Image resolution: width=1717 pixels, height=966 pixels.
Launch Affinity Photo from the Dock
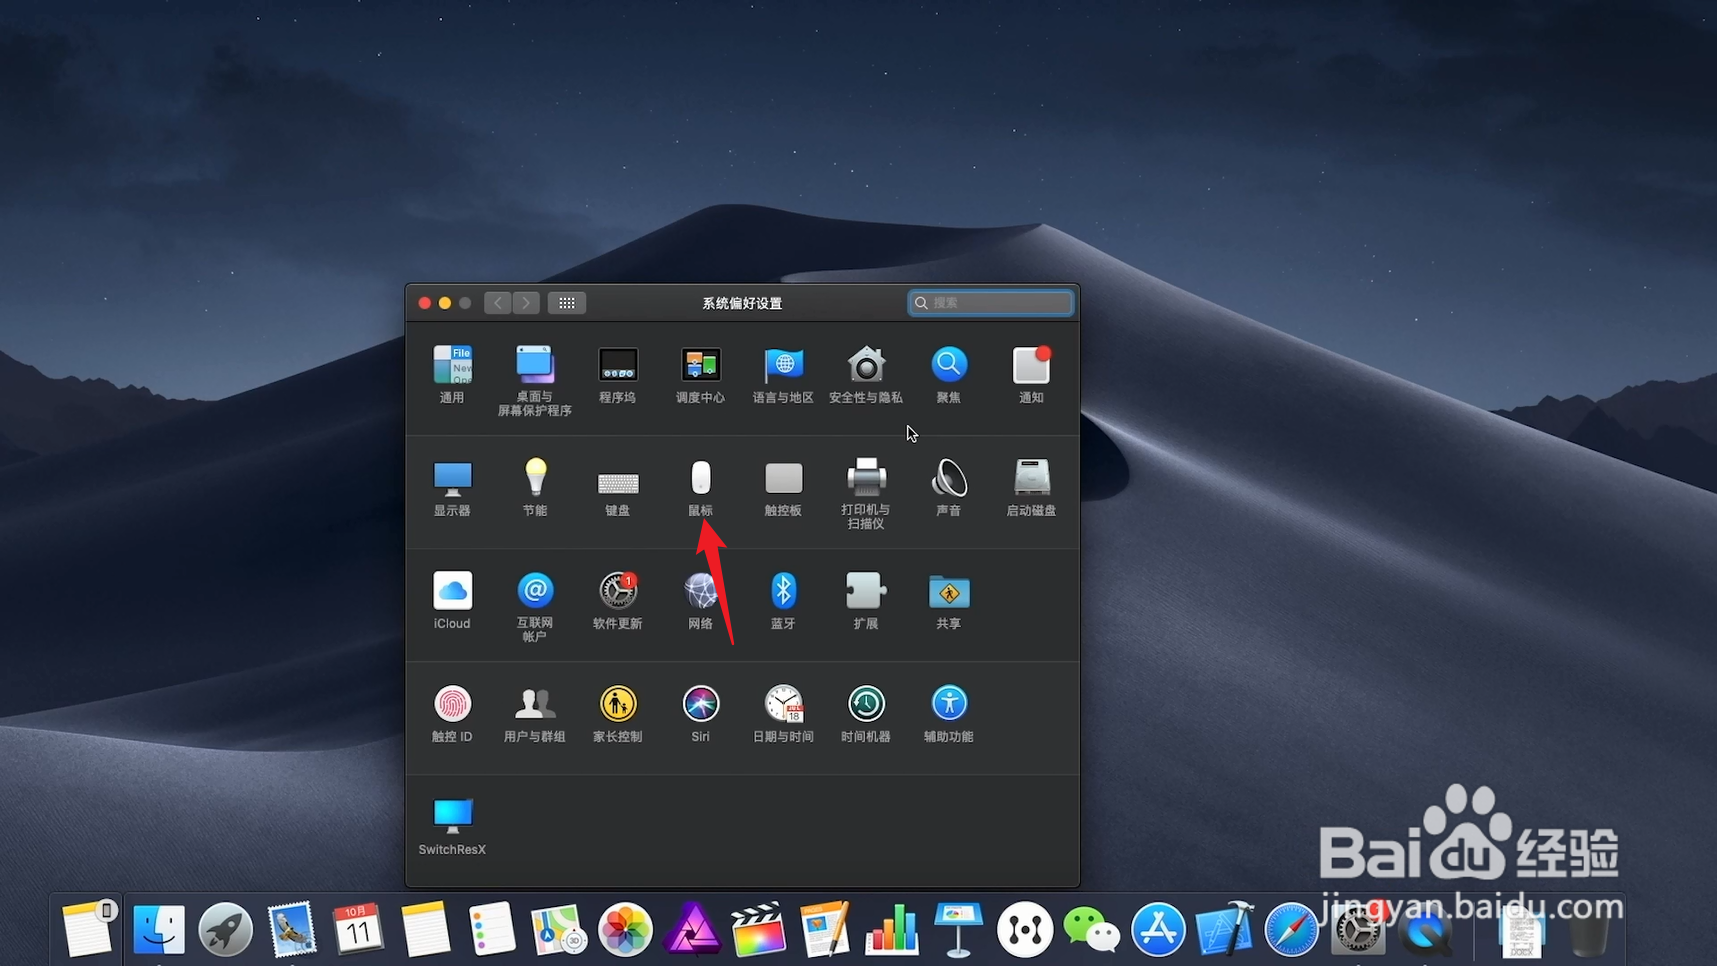pos(692,930)
